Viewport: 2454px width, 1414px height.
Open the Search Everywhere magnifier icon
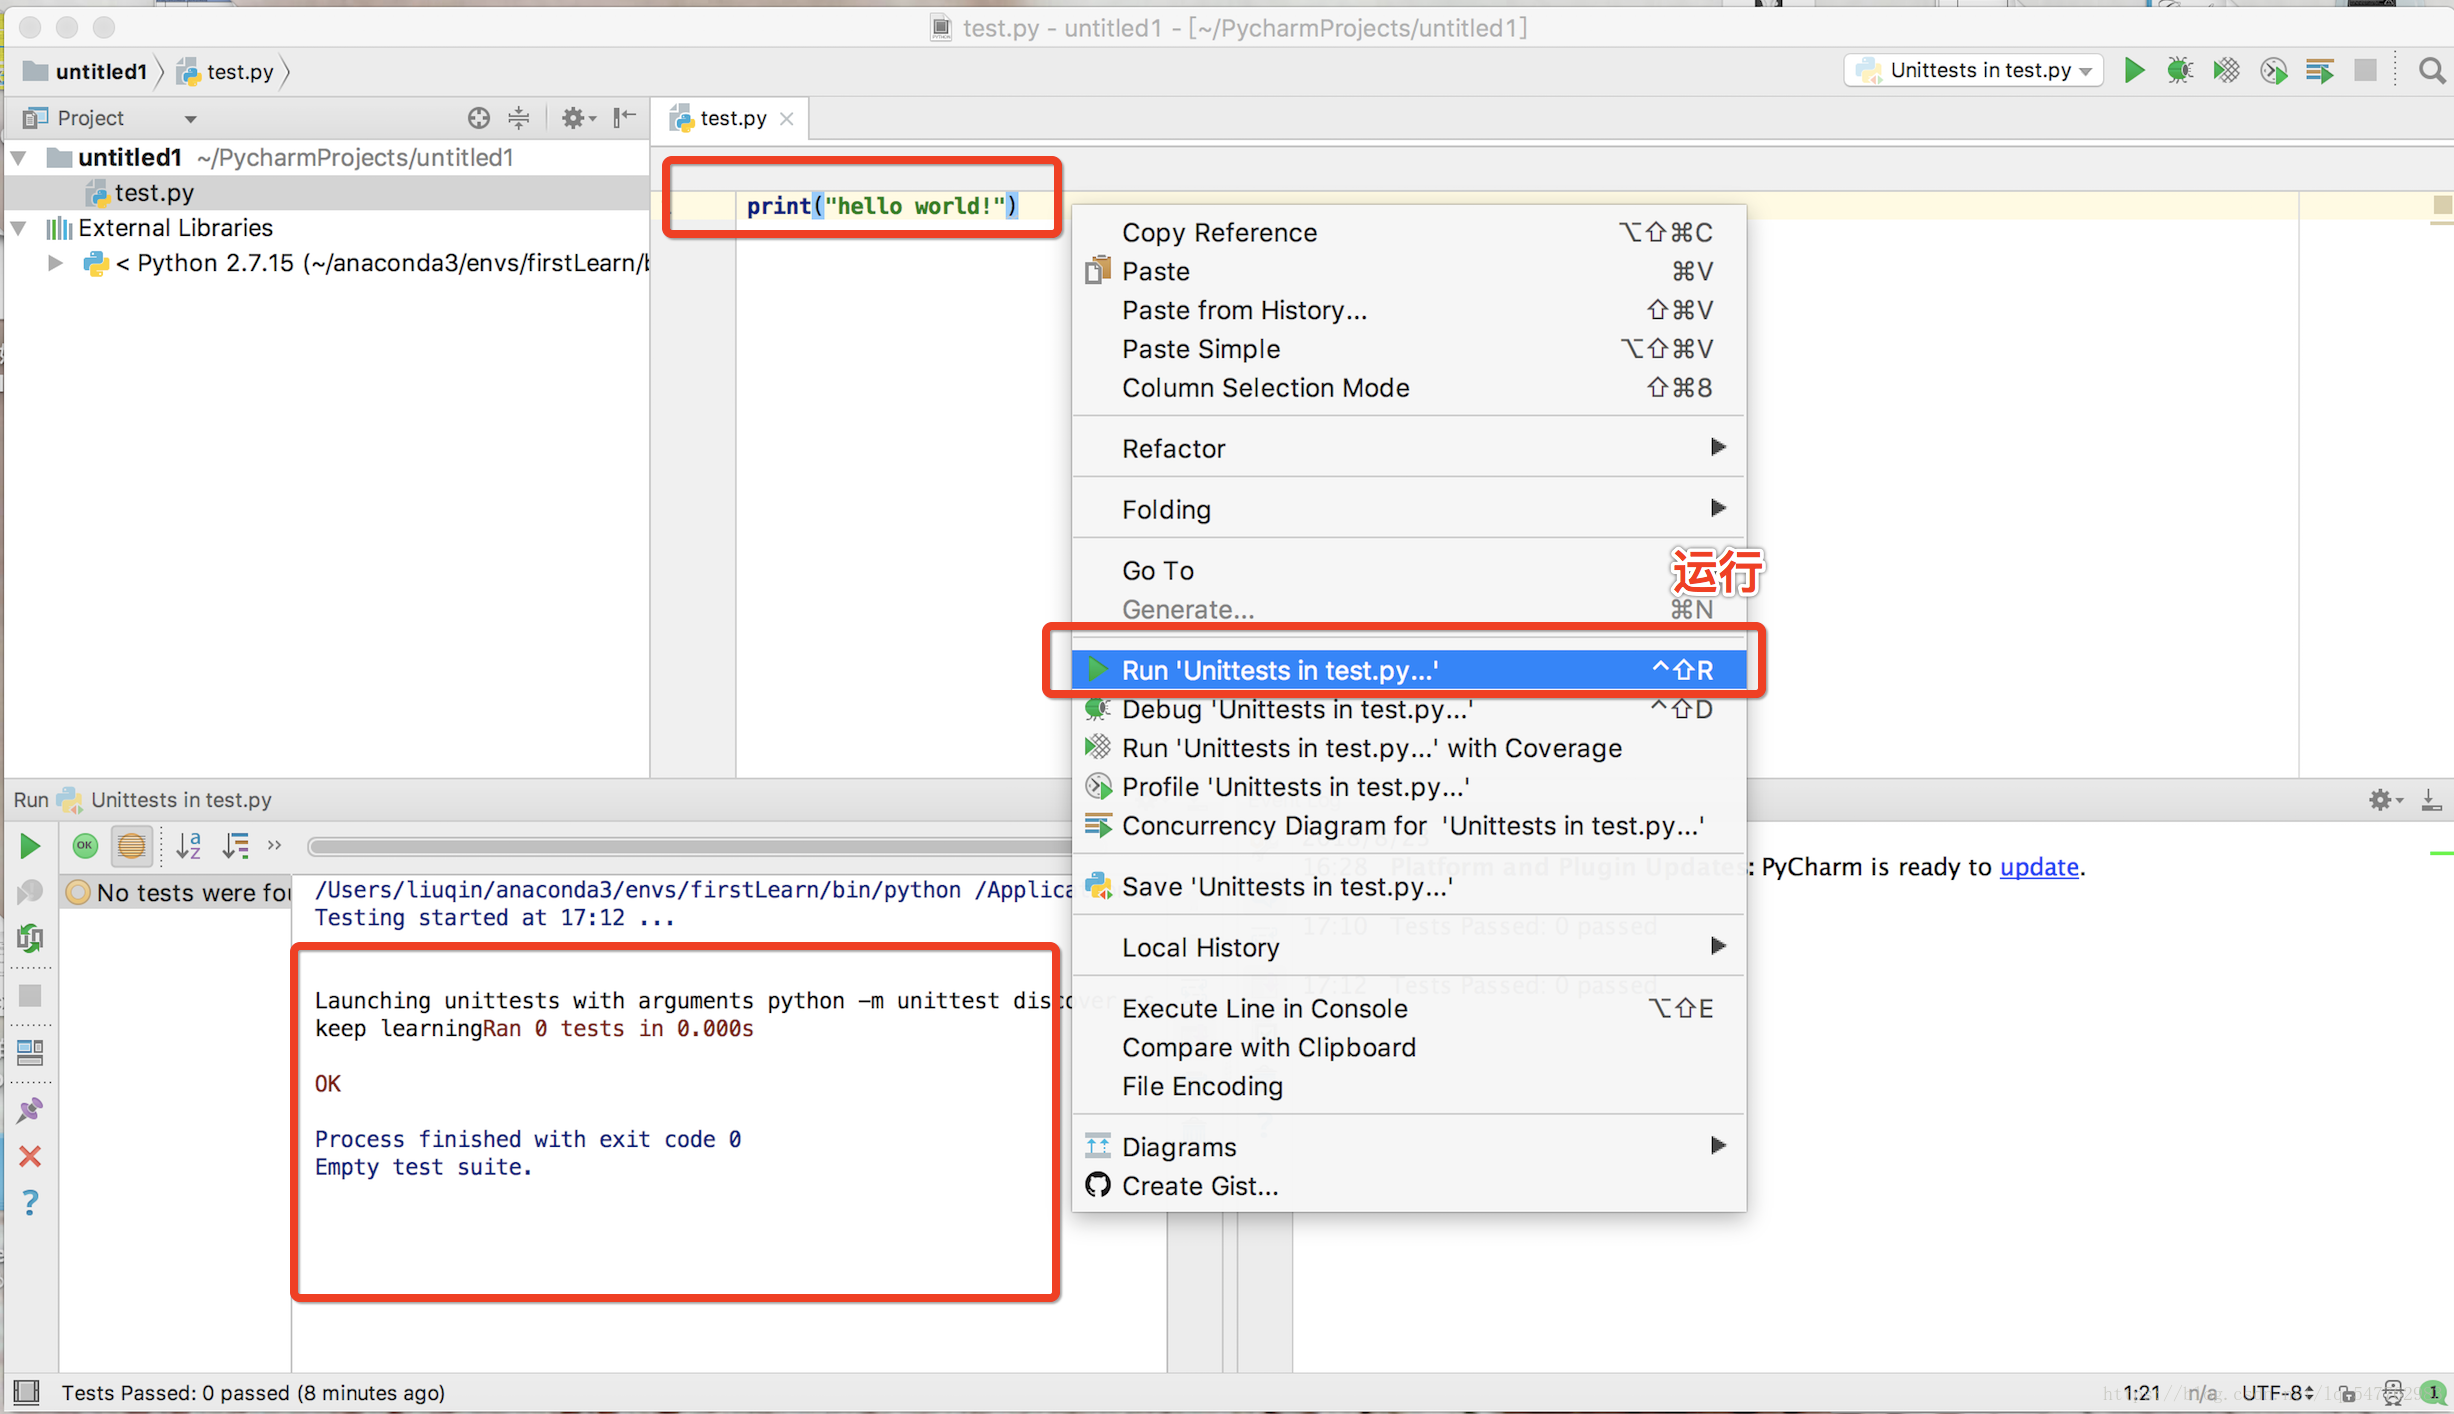pos(2431,70)
